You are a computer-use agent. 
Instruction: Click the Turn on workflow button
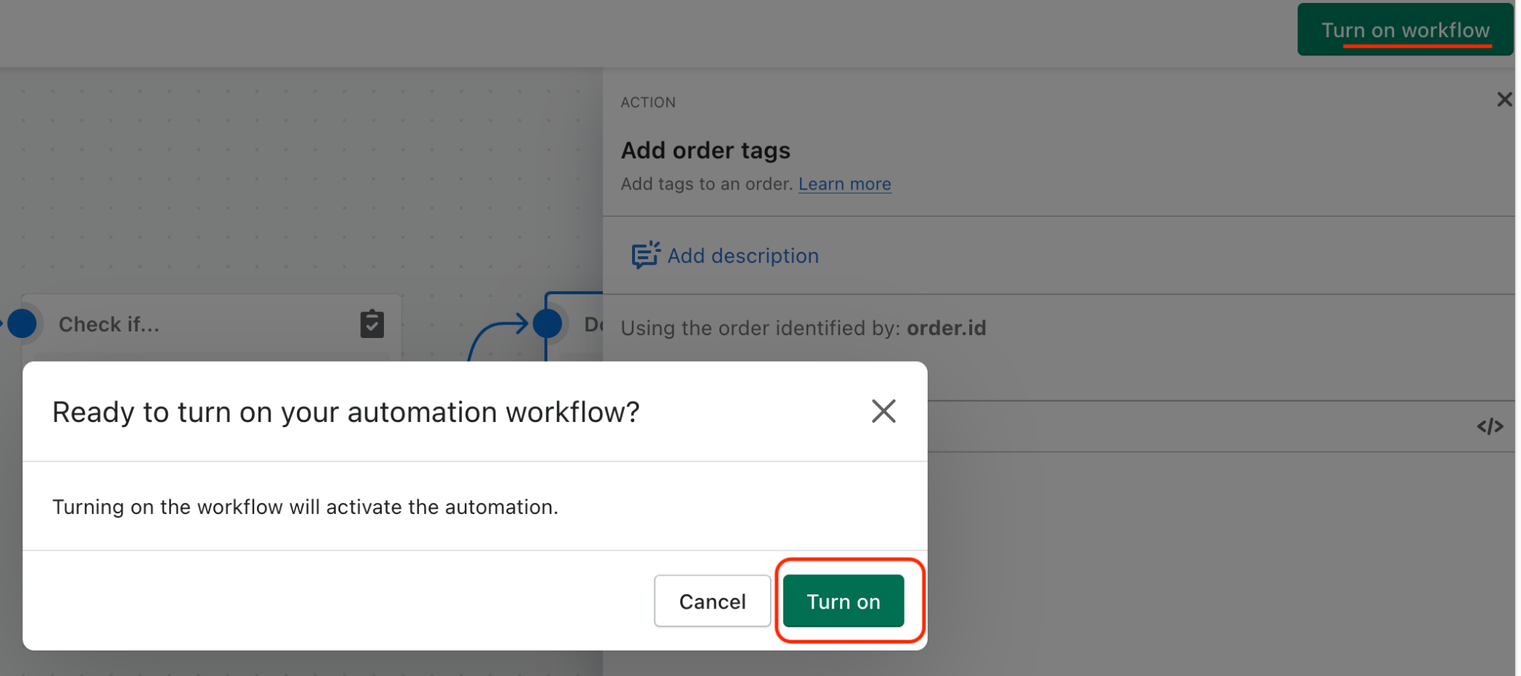pos(1404,30)
